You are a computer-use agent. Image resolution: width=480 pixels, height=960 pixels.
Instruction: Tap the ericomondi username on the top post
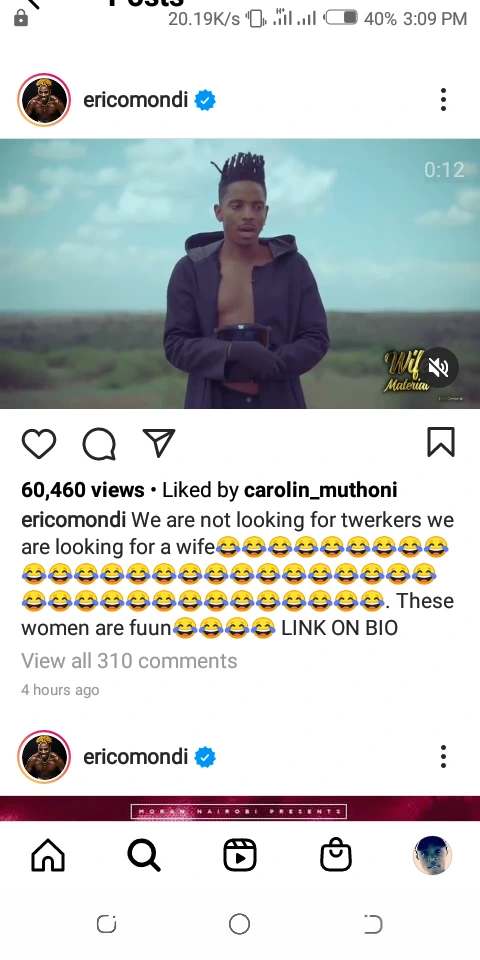(135, 100)
